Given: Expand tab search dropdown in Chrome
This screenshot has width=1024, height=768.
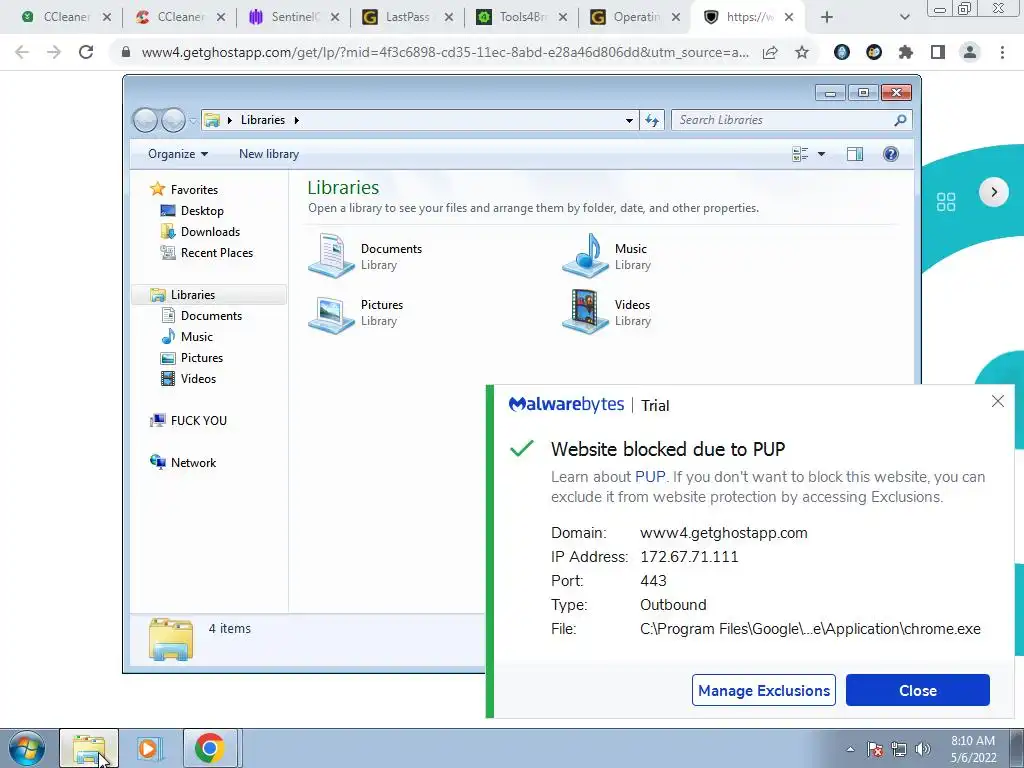Looking at the screenshot, I should [904, 17].
